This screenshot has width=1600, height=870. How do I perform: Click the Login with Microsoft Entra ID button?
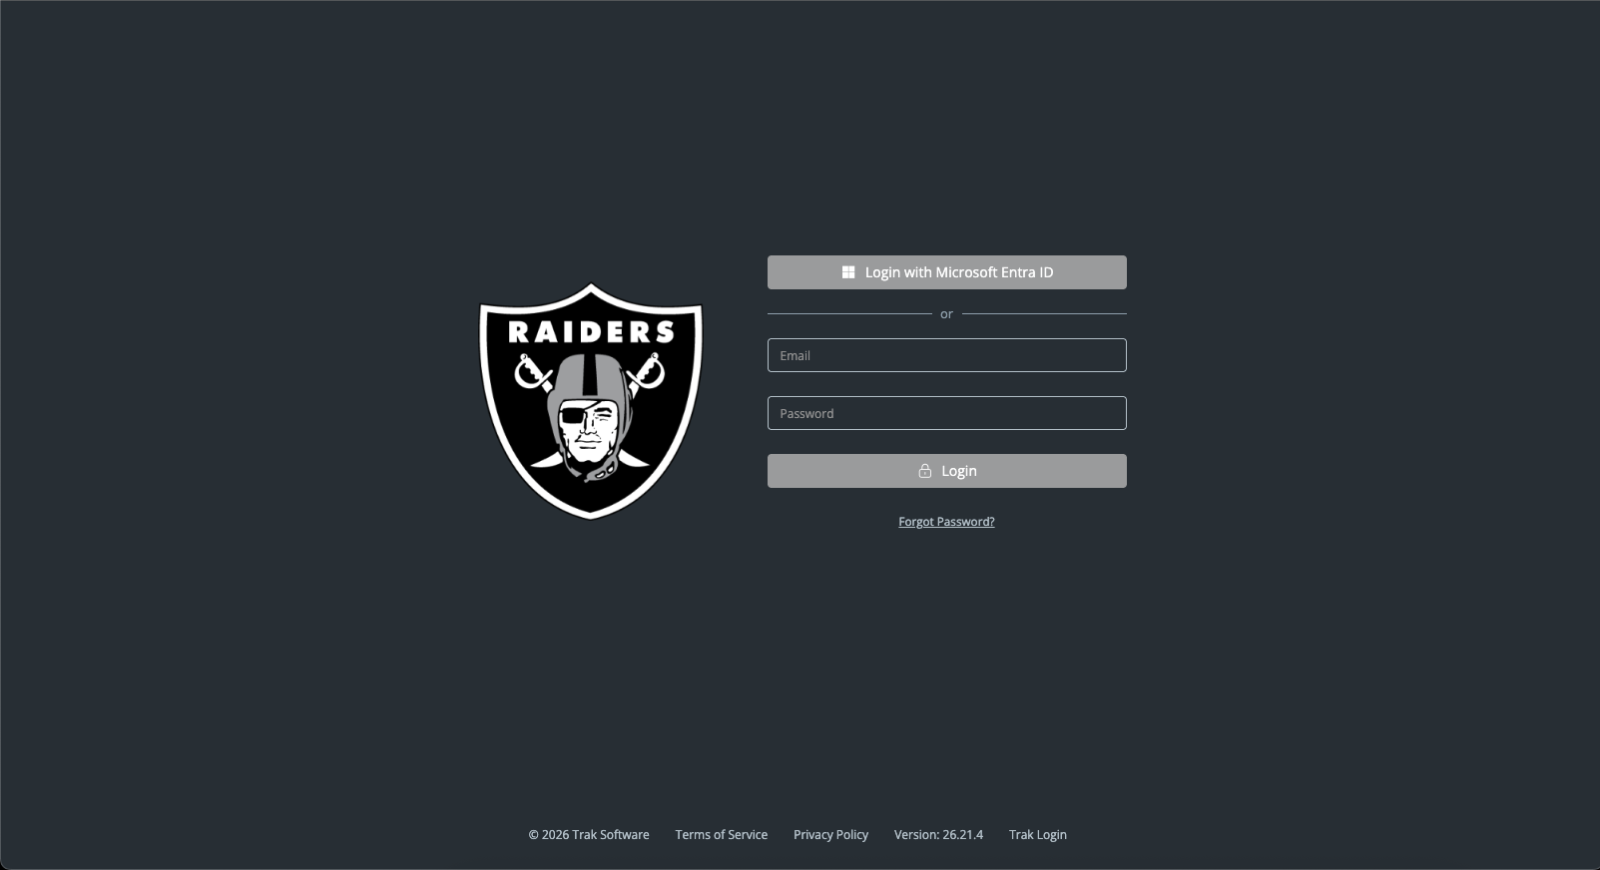click(x=947, y=272)
